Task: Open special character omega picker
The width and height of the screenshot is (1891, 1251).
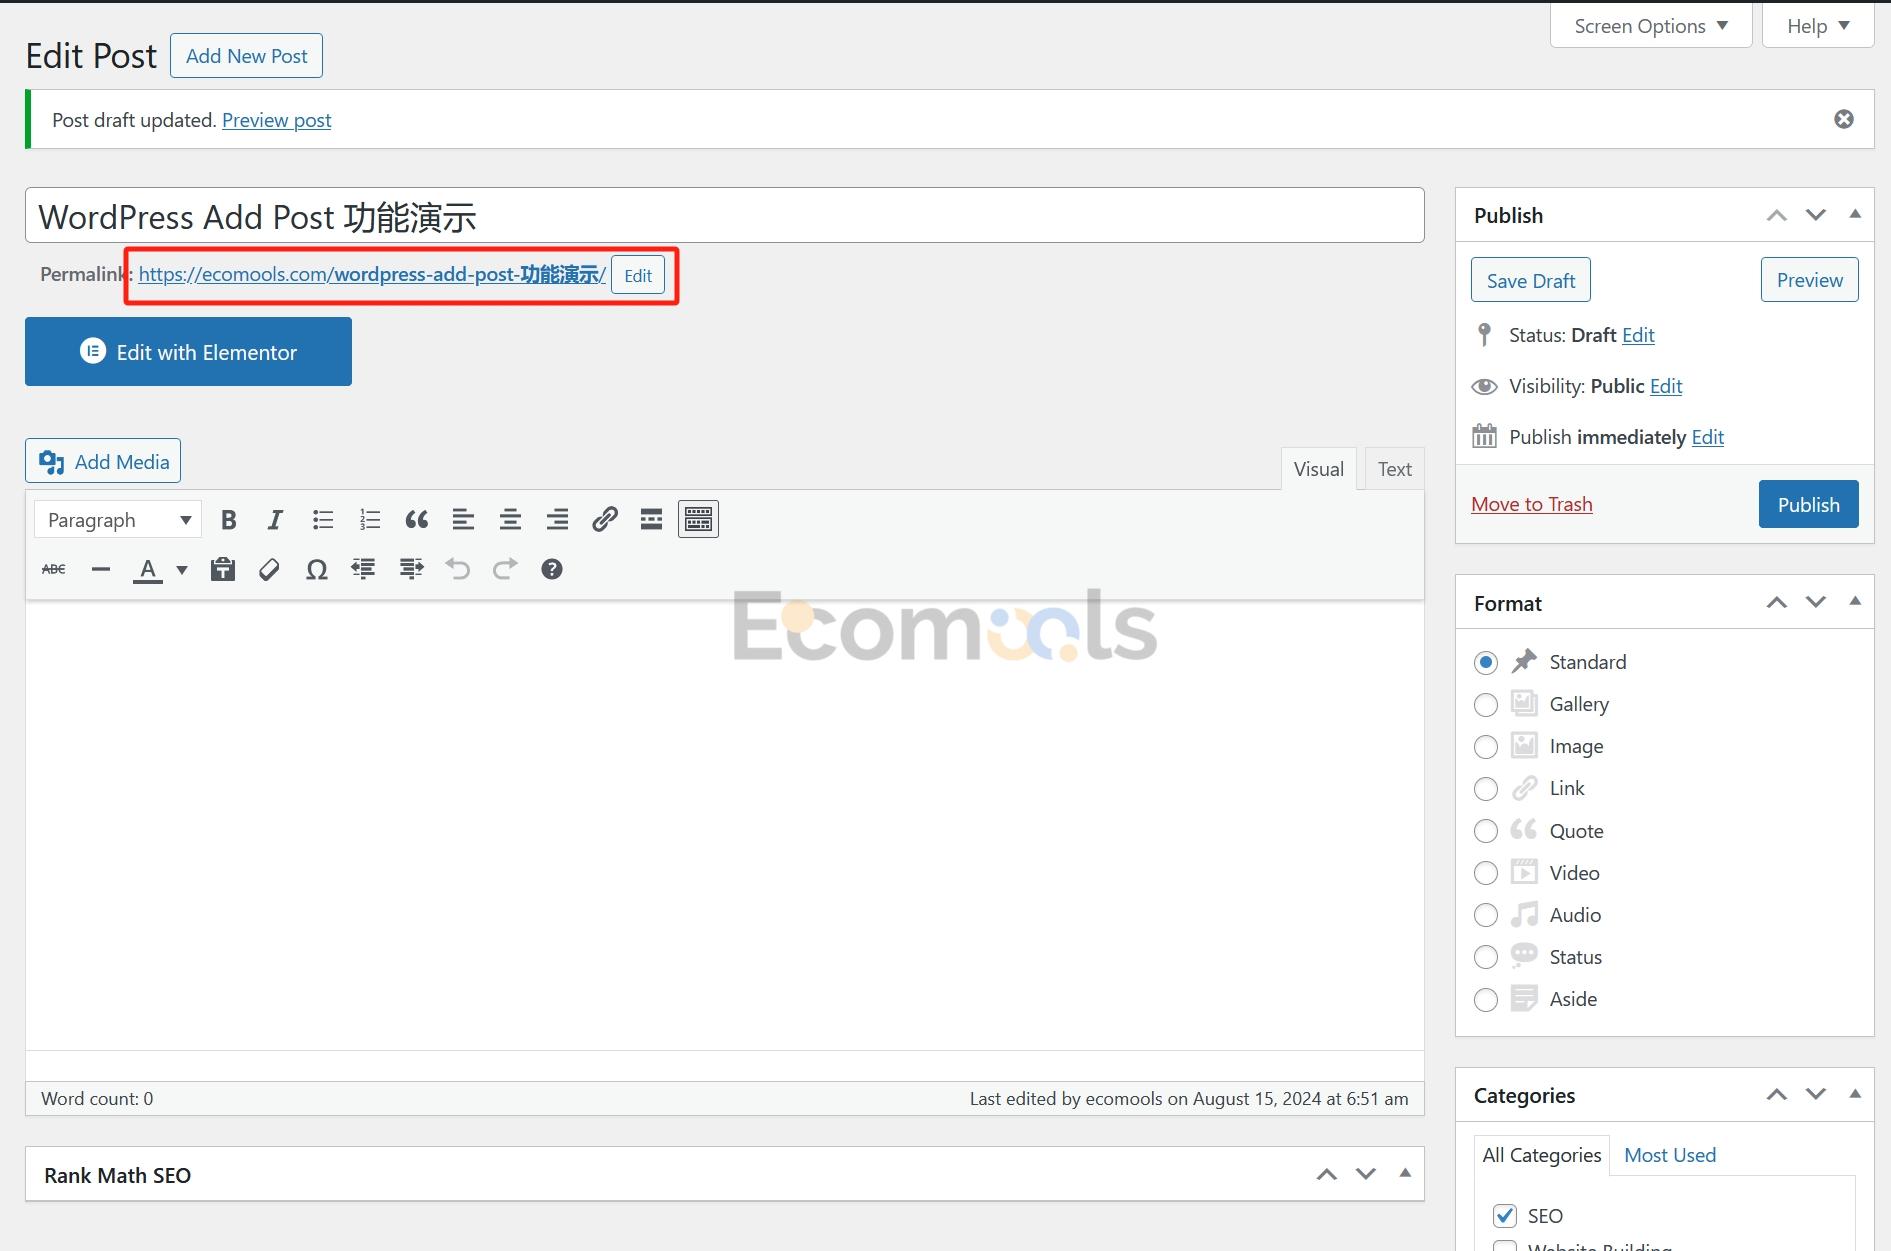Action: [317, 570]
